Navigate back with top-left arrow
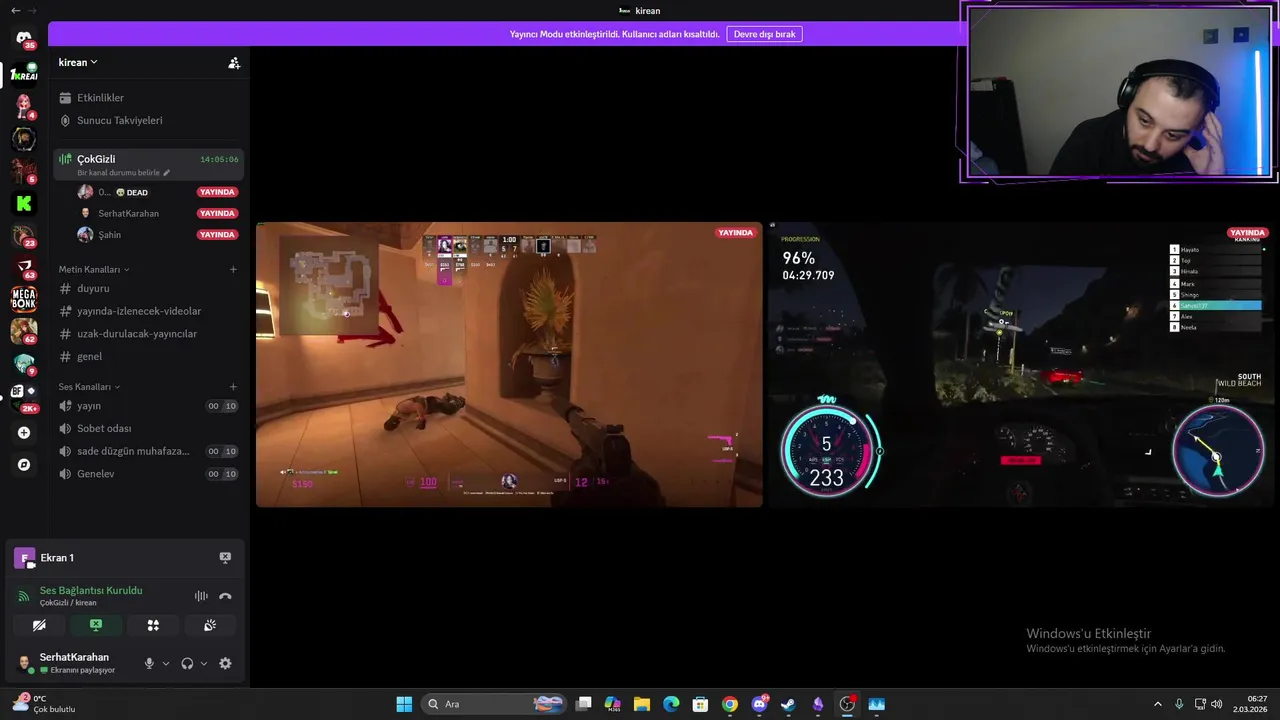The height and width of the screenshot is (720, 1280). (15, 10)
